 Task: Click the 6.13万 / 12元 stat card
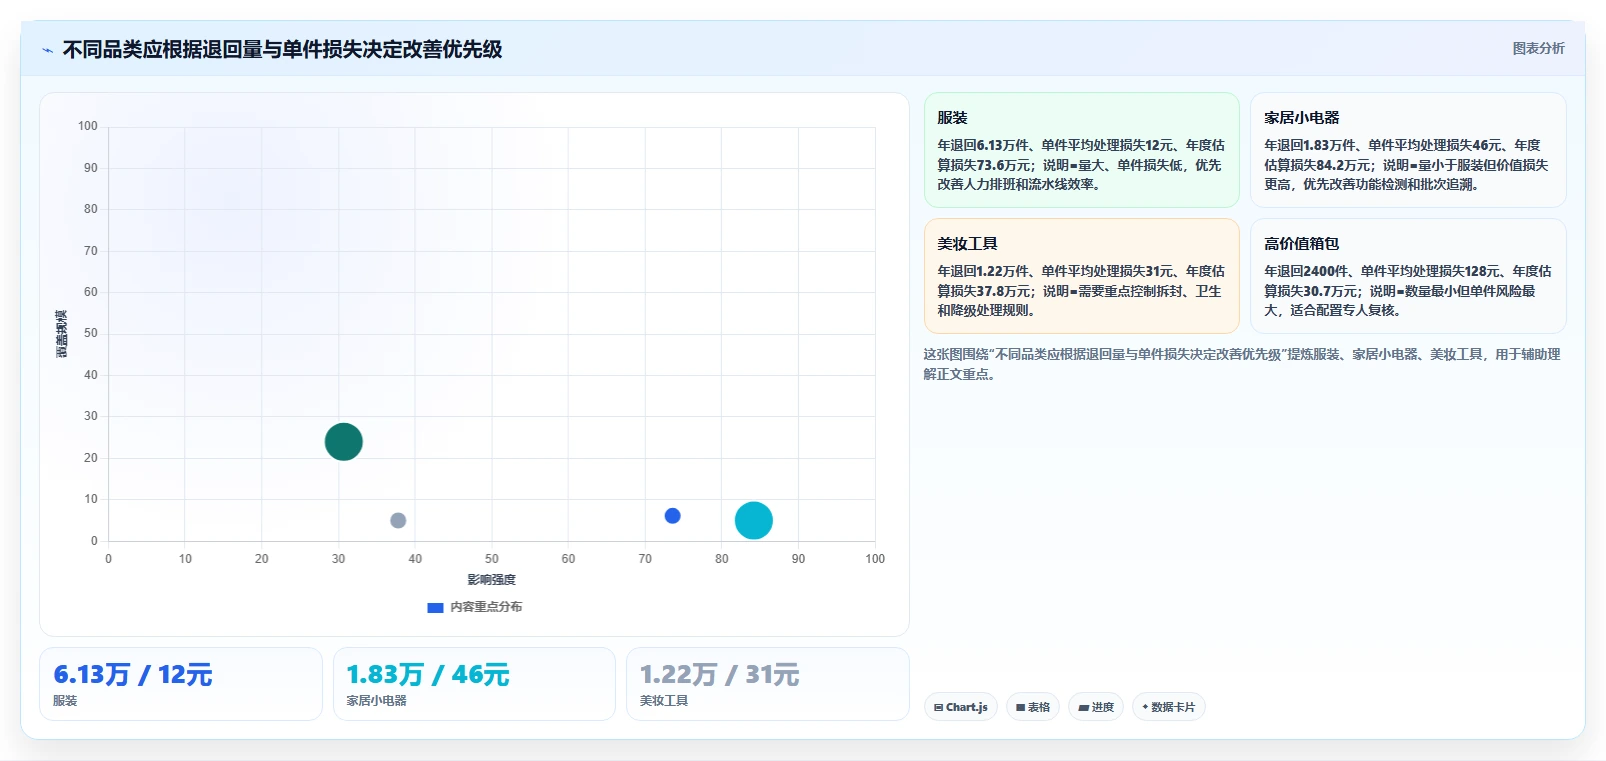click(181, 684)
